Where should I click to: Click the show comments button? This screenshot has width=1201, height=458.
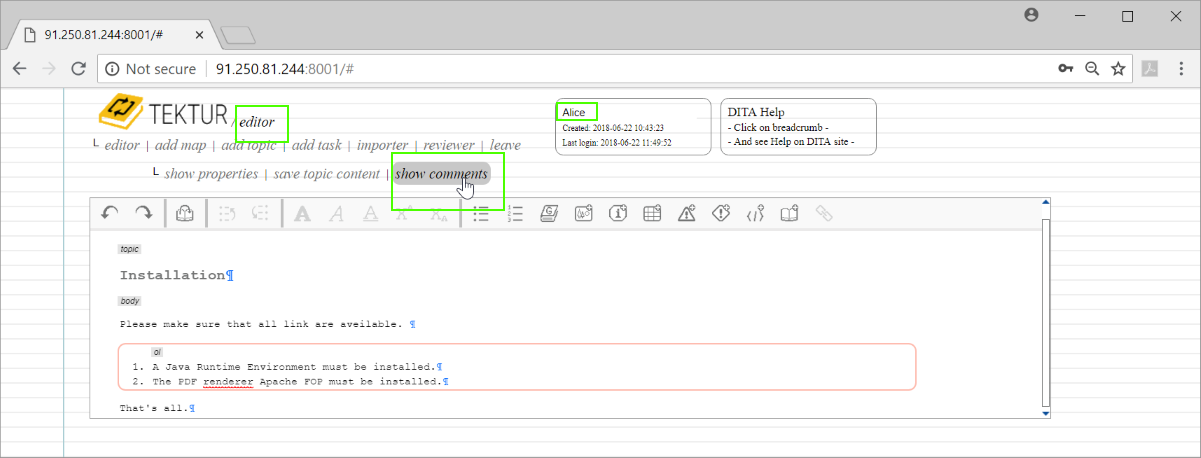[x=441, y=174]
